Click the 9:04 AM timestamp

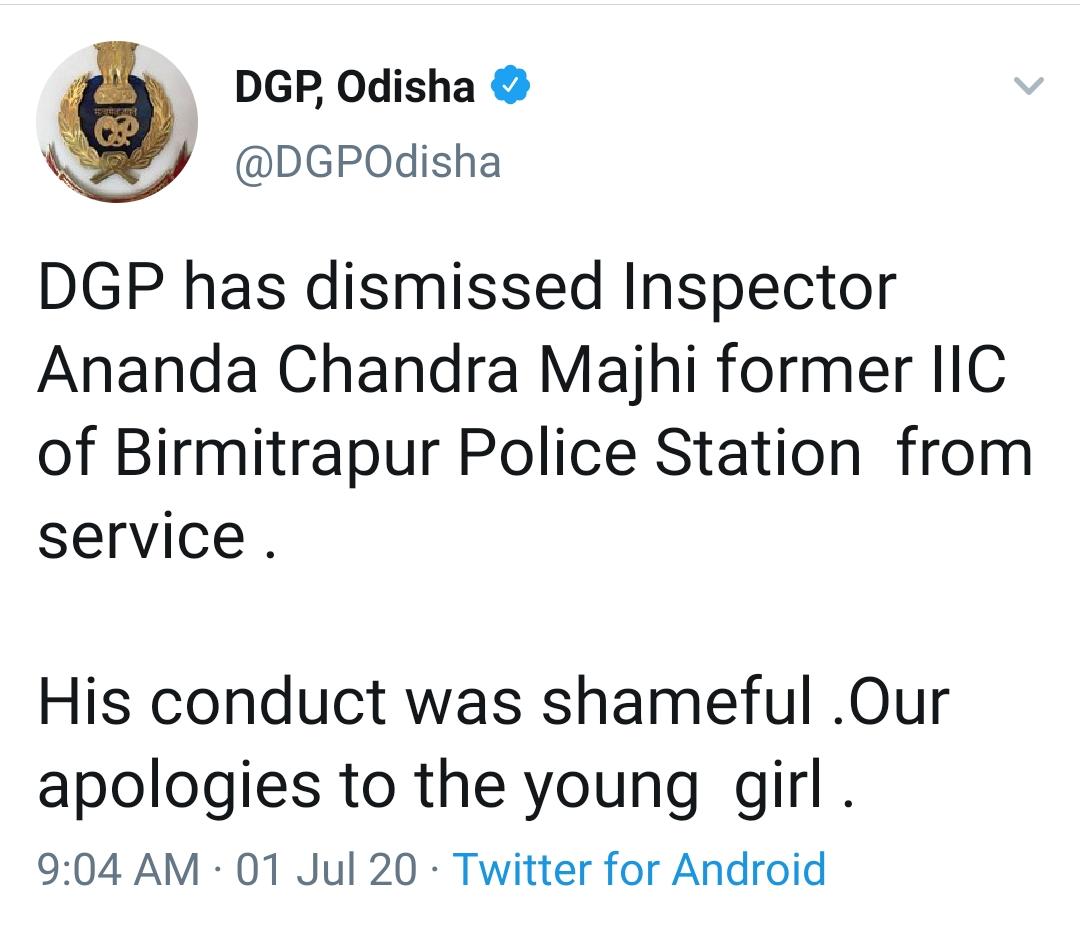click(118, 868)
